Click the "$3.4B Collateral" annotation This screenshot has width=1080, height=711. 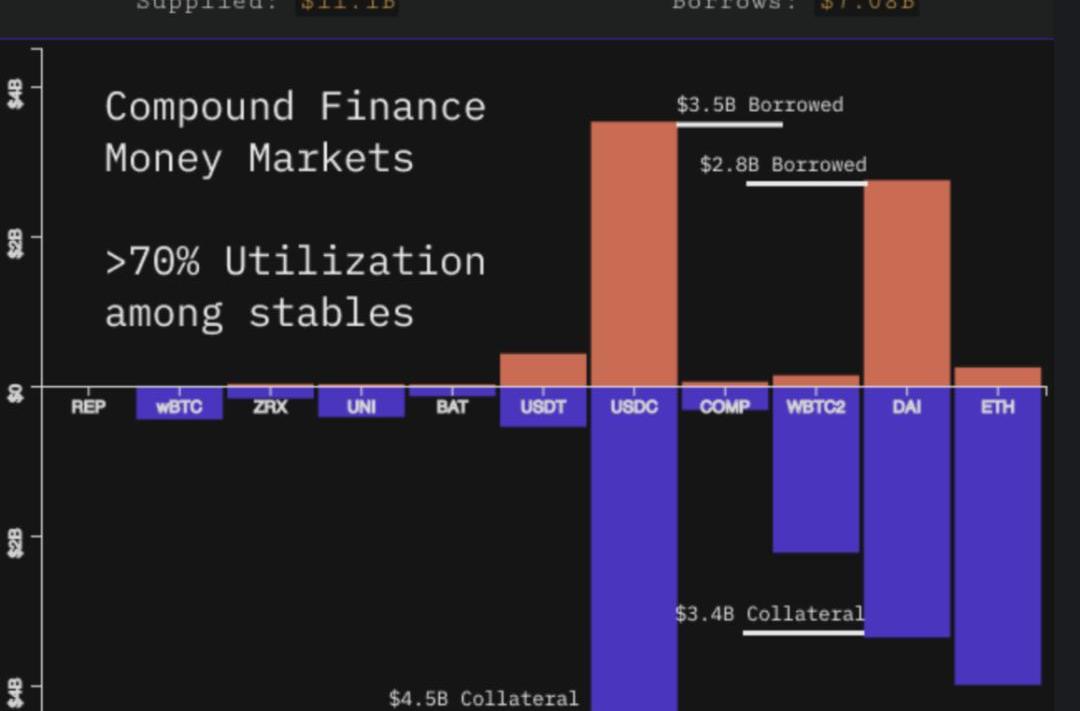[x=769, y=614]
